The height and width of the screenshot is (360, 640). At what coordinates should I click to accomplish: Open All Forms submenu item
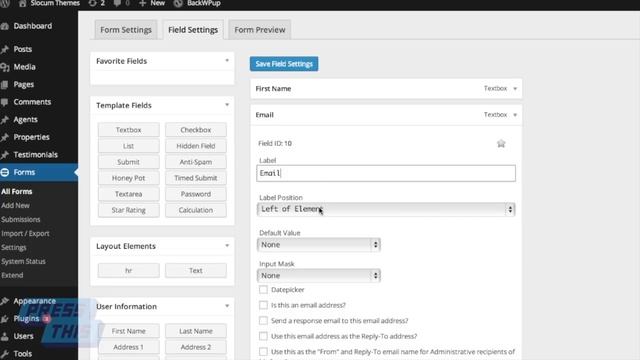(x=17, y=191)
